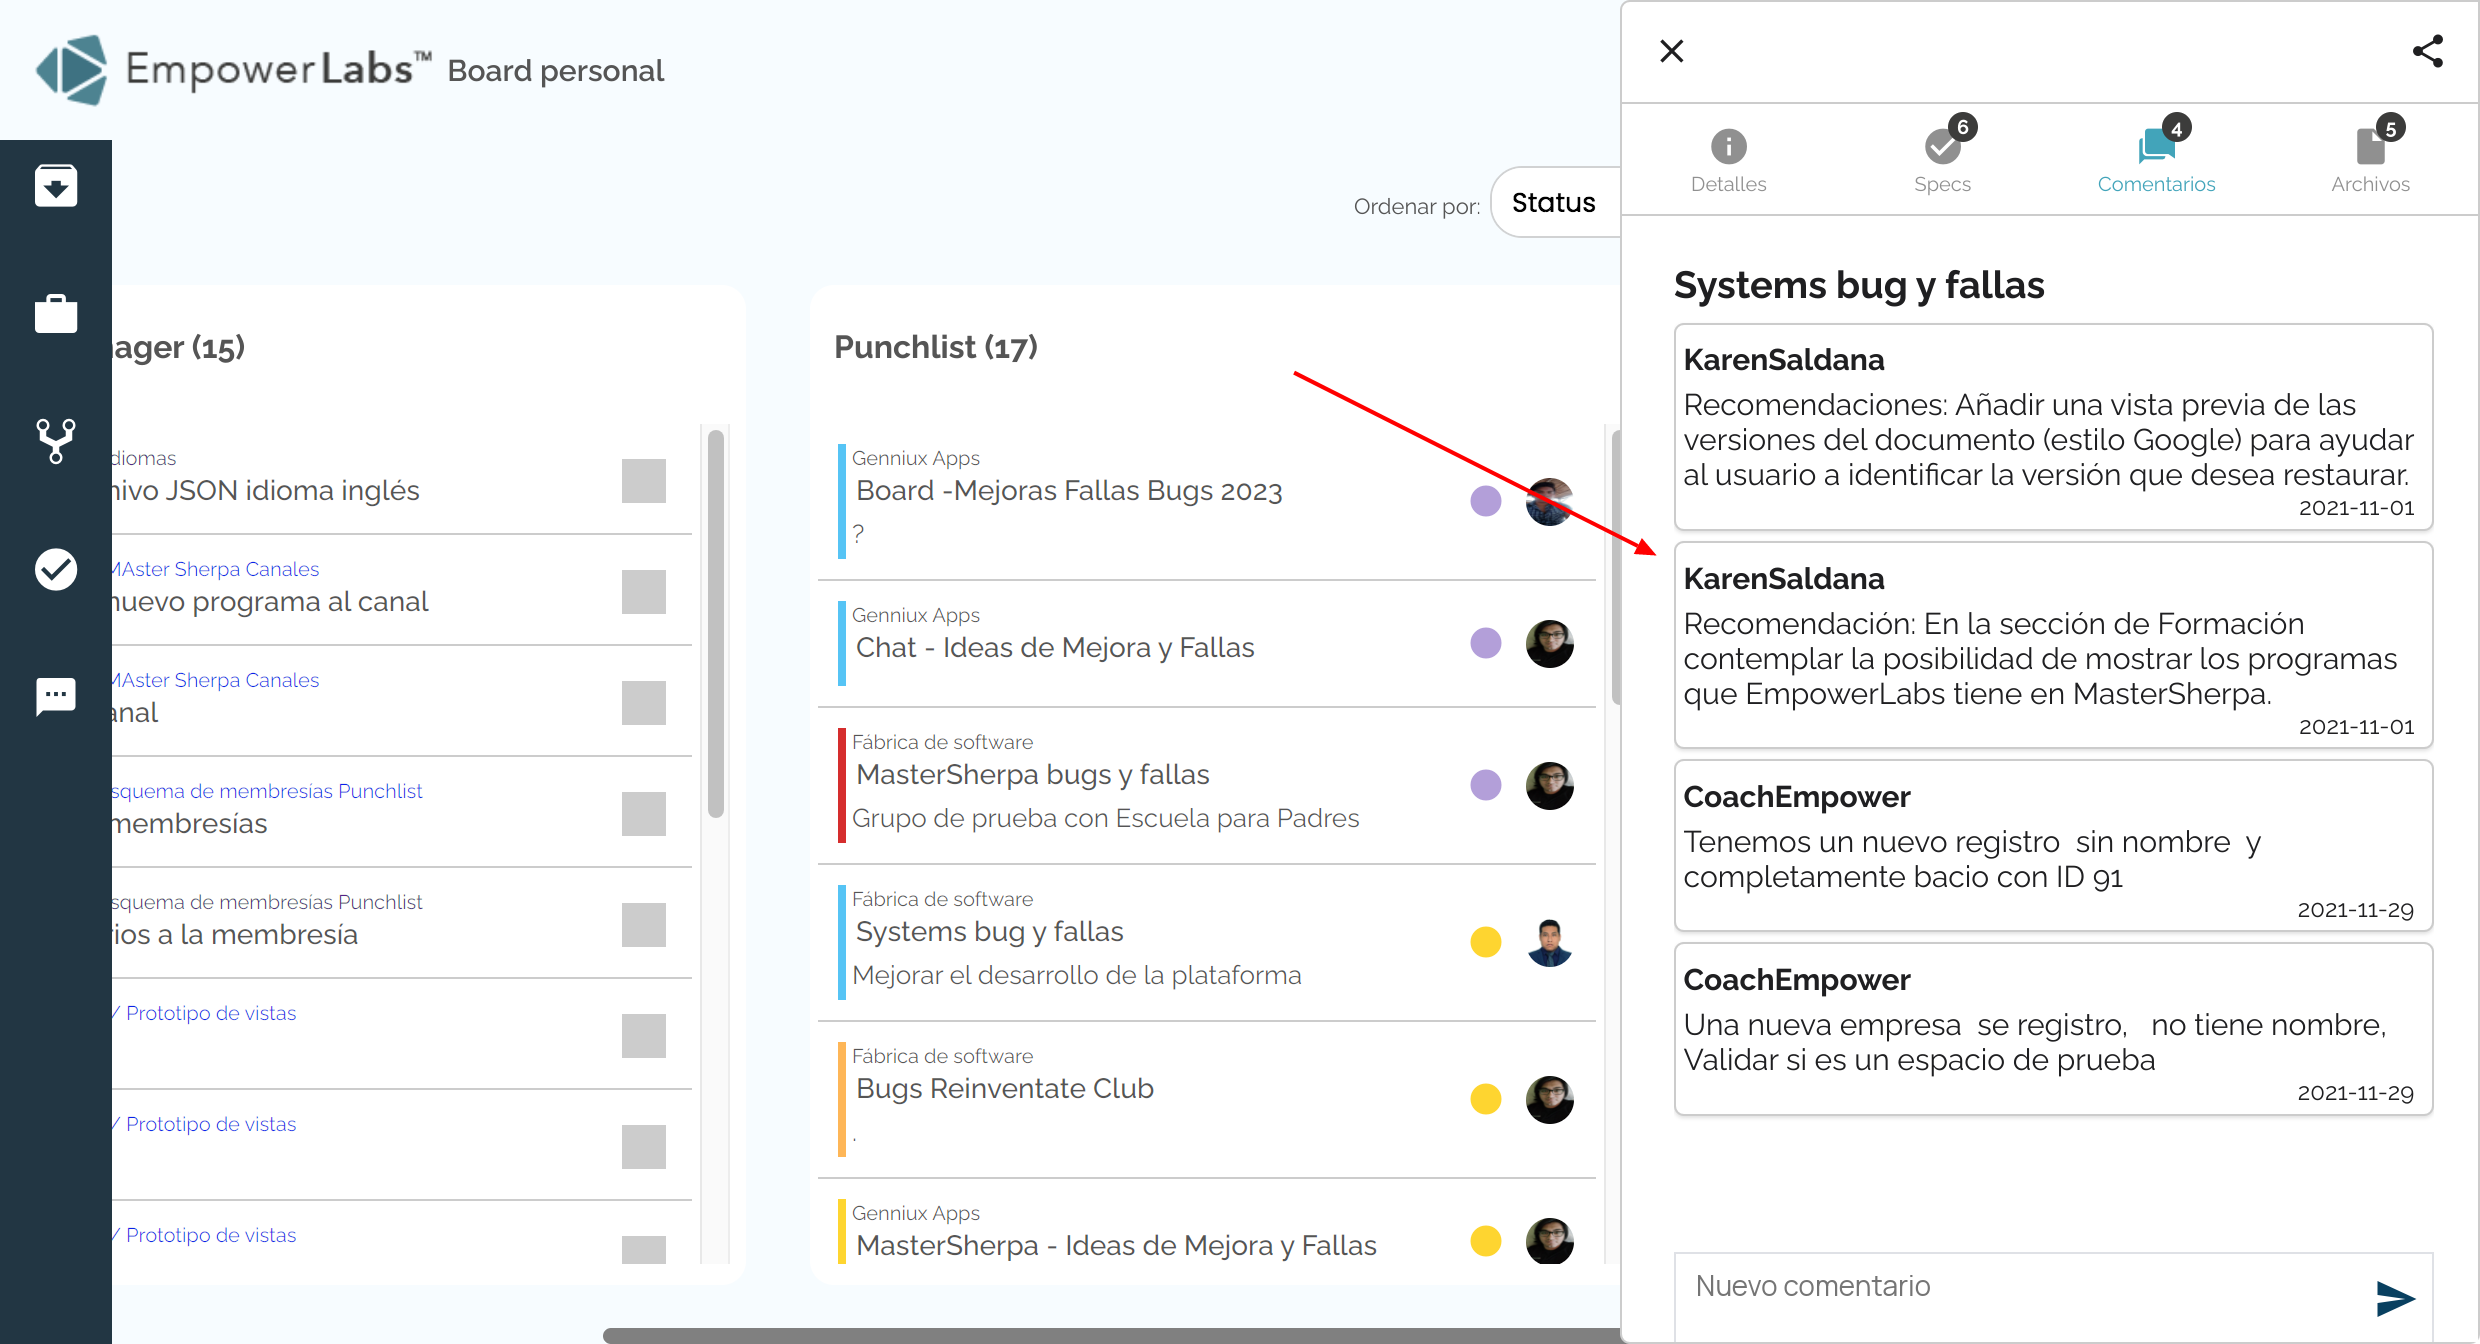Click KarenSaldana comment about vista previa de versiones
Screen dimensions: 2480x1344
tap(2053, 427)
